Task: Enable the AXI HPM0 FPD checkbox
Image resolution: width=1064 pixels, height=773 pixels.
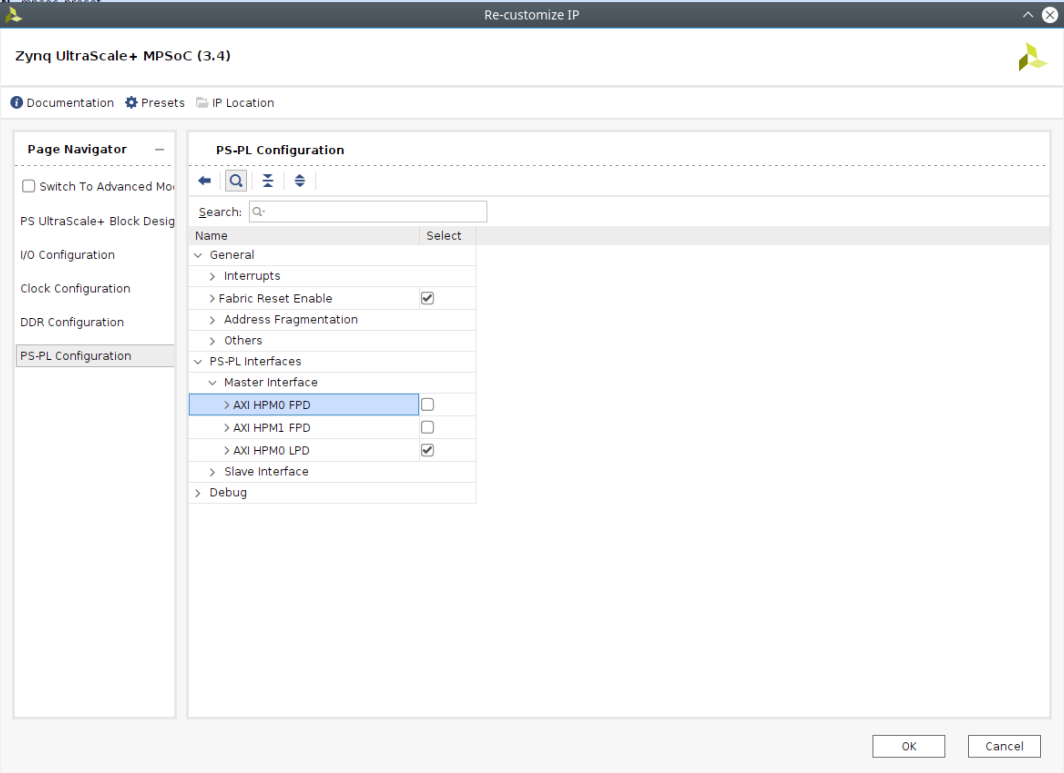Action: (428, 405)
